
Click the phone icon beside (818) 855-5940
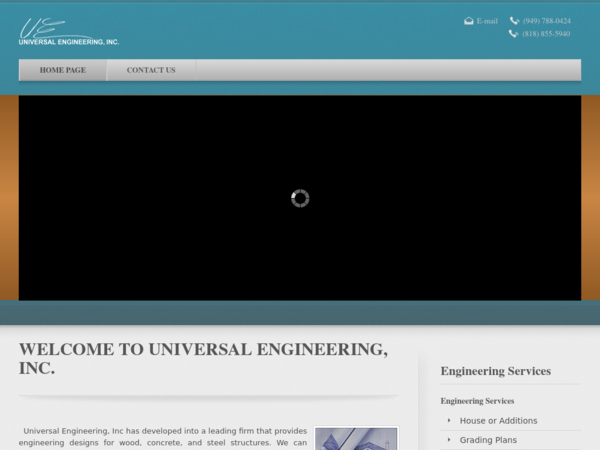[x=514, y=34]
